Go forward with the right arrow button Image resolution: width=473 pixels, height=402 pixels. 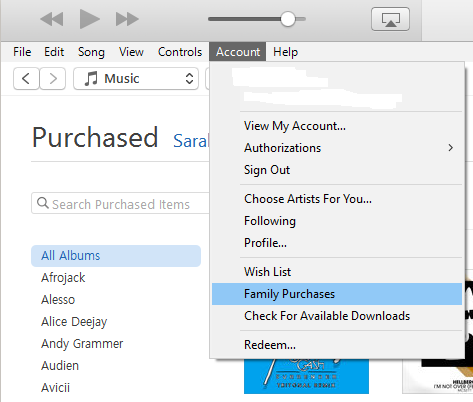52,79
